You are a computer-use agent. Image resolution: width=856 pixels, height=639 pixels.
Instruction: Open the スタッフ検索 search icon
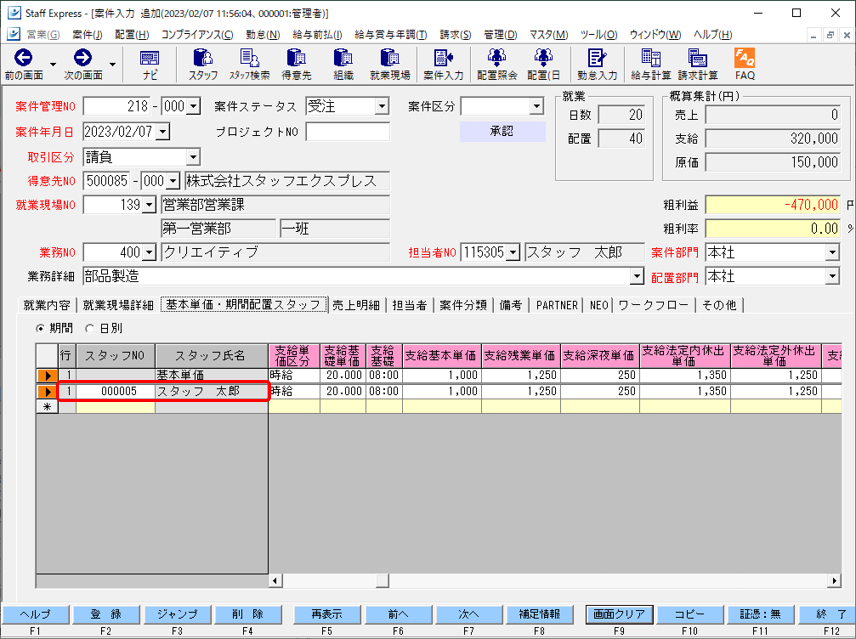[x=249, y=57]
